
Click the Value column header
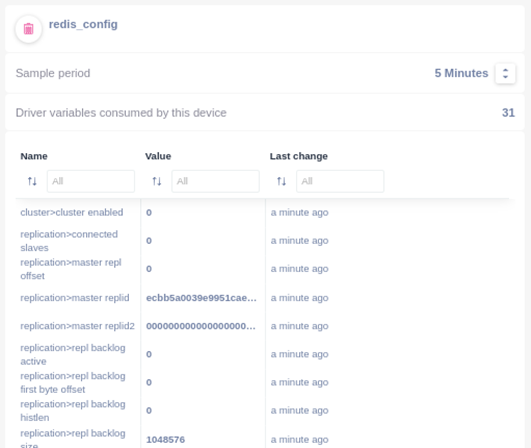coord(158,156)
